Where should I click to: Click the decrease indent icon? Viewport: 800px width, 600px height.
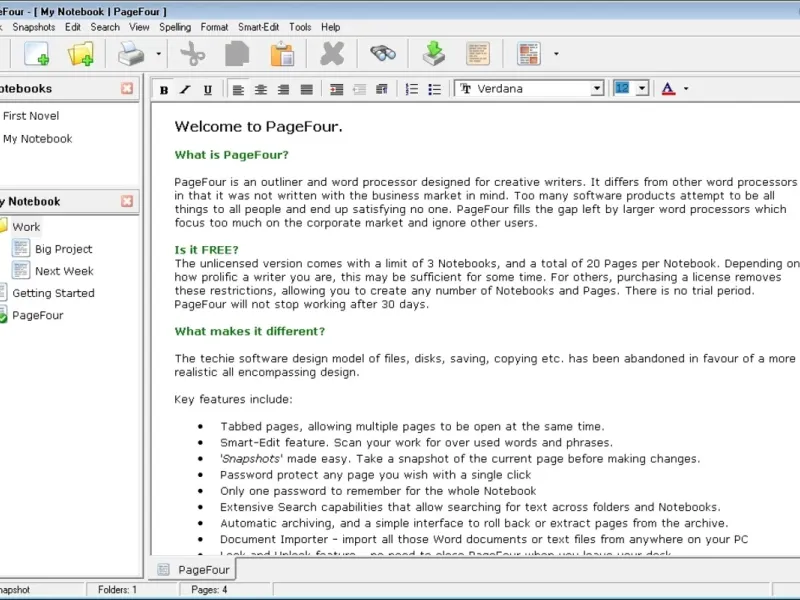(359, 90)
